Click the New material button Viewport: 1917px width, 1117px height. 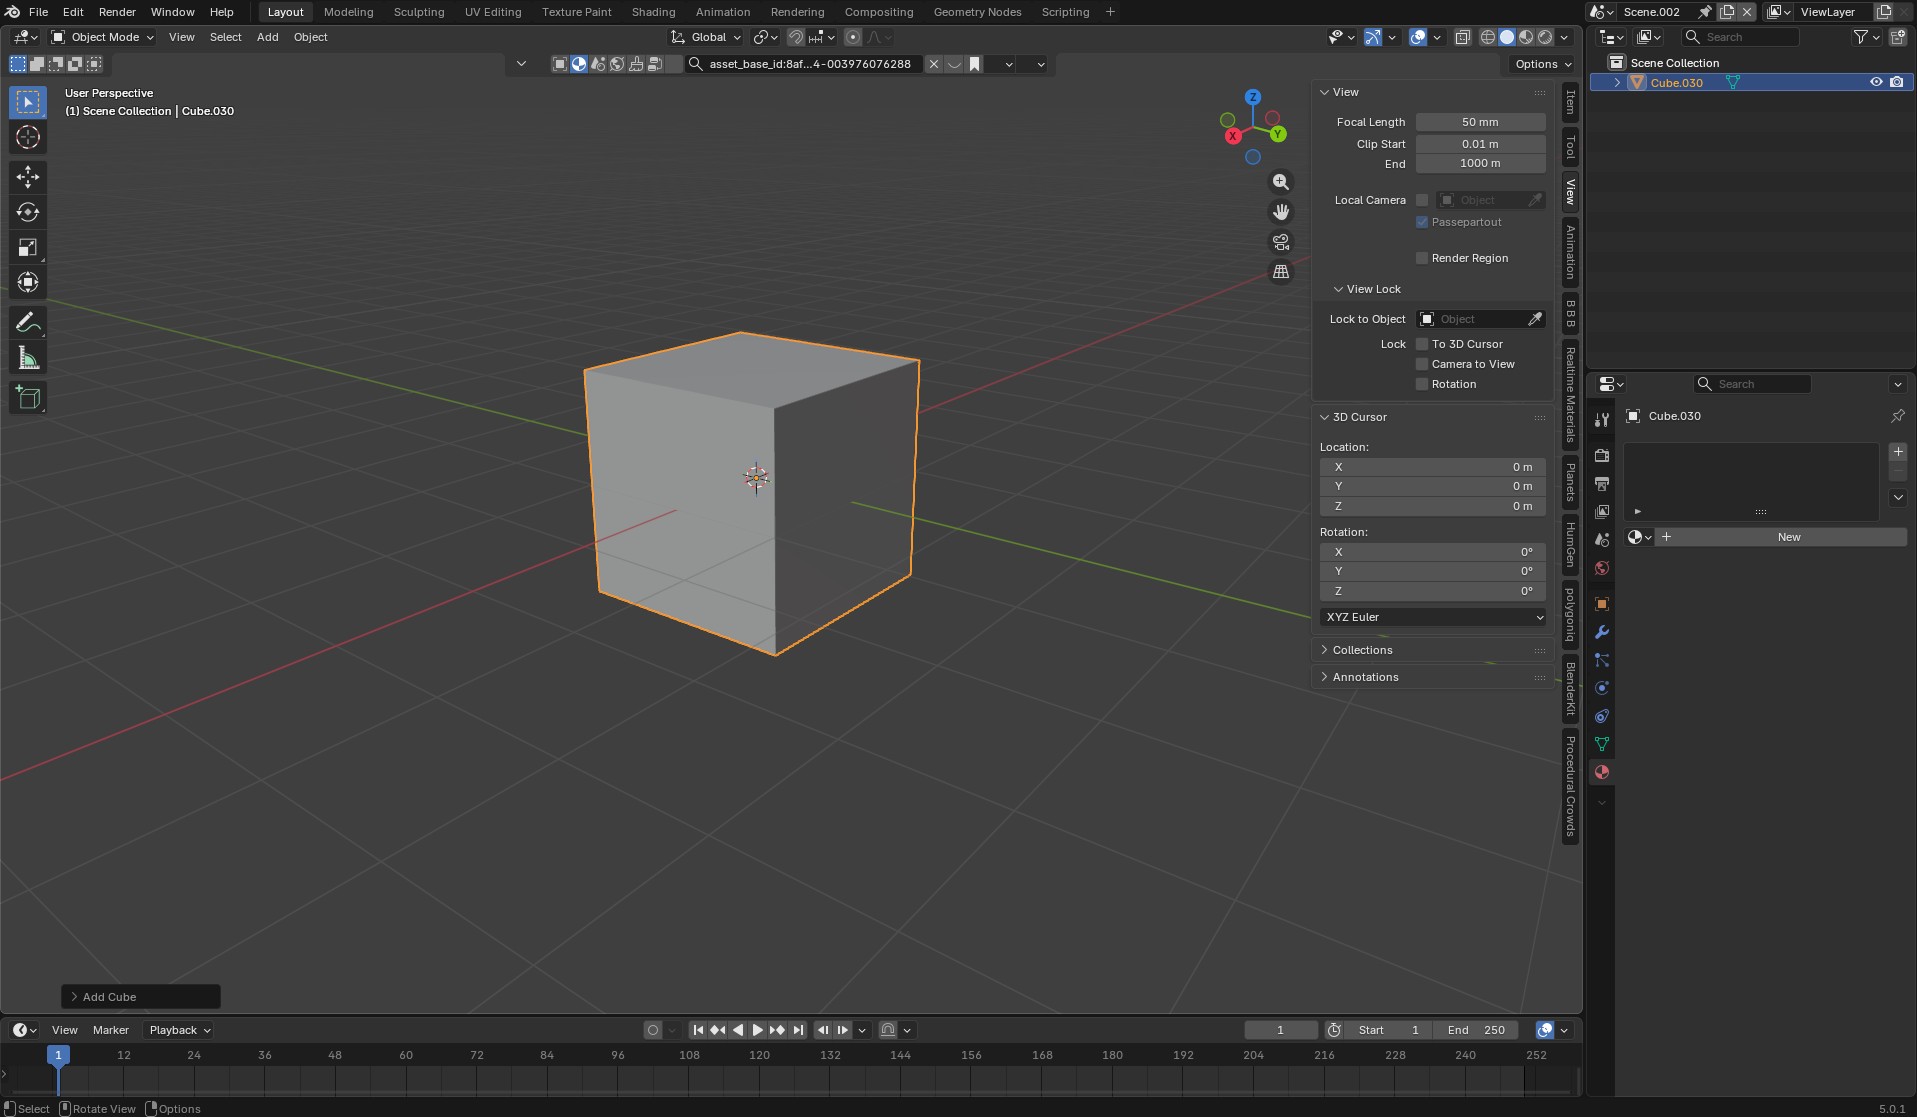(1788, 537)
